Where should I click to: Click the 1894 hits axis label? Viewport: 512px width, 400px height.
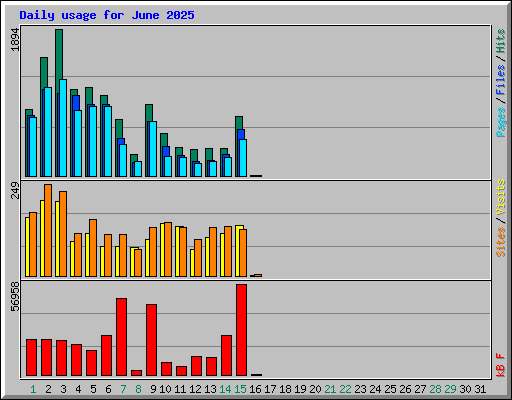coord(15,40)
